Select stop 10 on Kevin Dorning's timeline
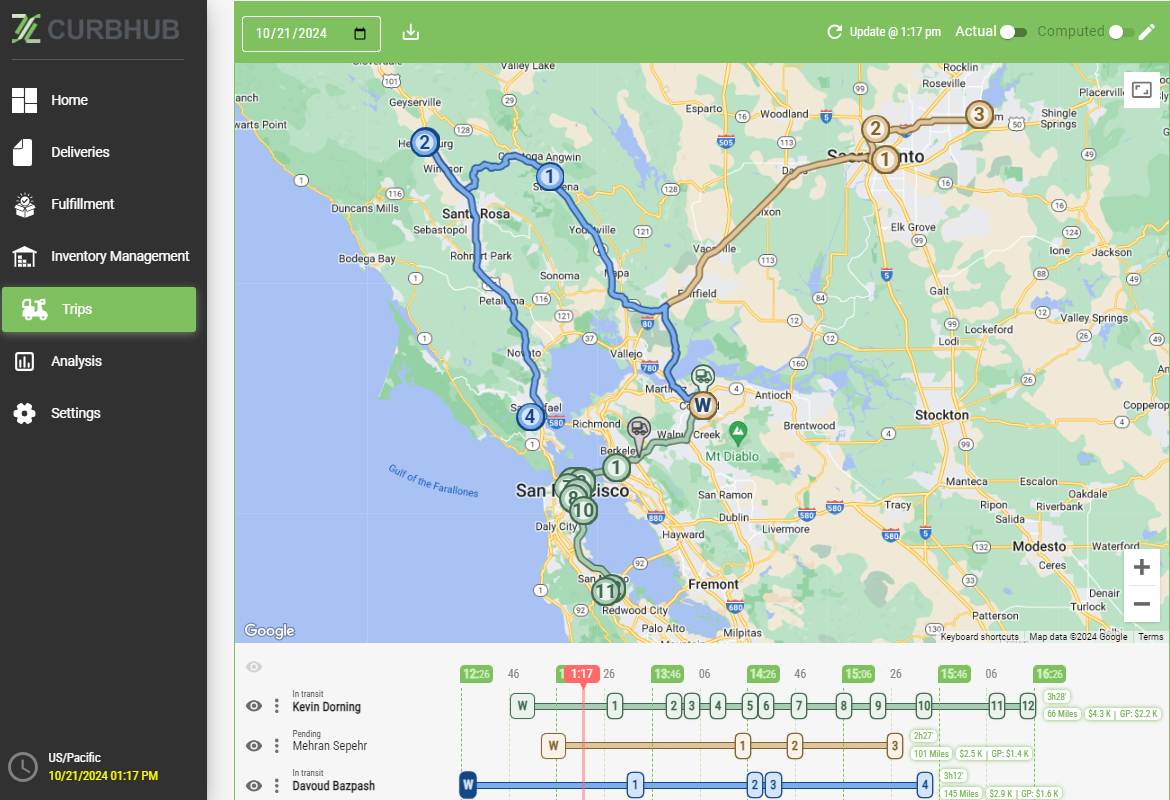 pos(924,706)
